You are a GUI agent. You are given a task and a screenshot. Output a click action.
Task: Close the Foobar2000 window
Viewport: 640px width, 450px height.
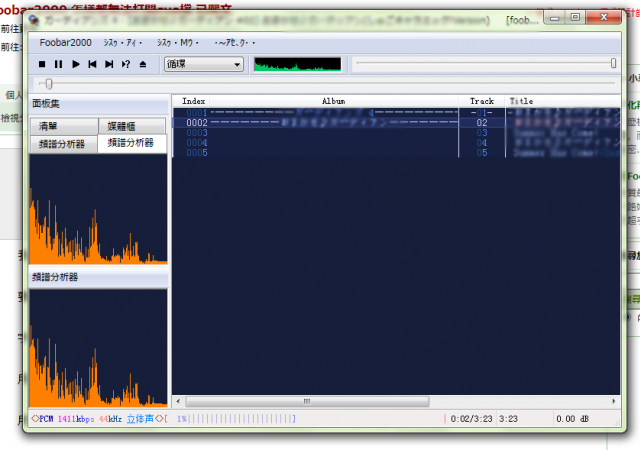(x=604, y=17)
